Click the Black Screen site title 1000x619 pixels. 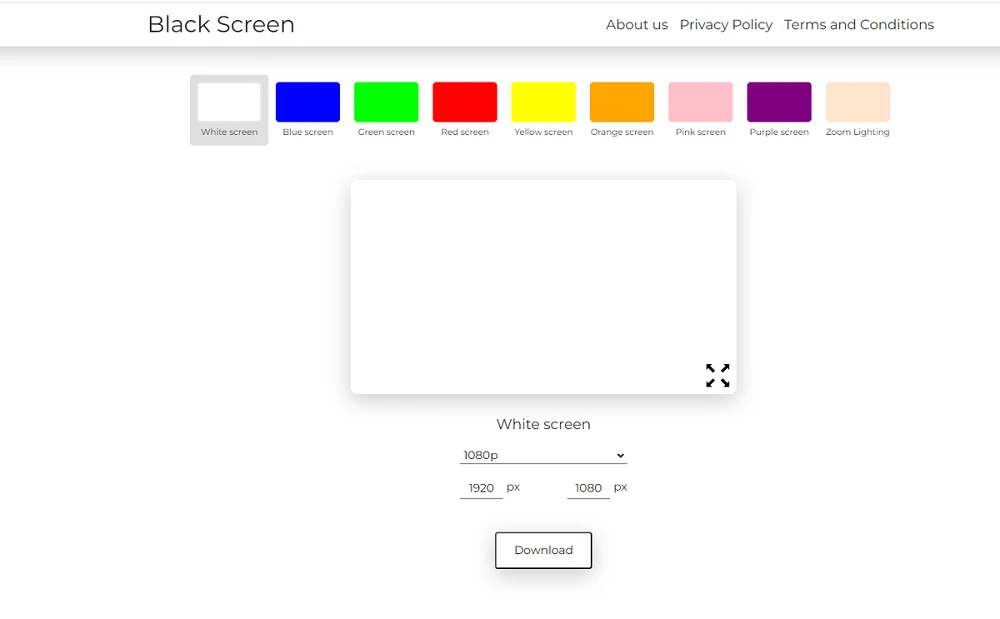click(x=221, y=24)
